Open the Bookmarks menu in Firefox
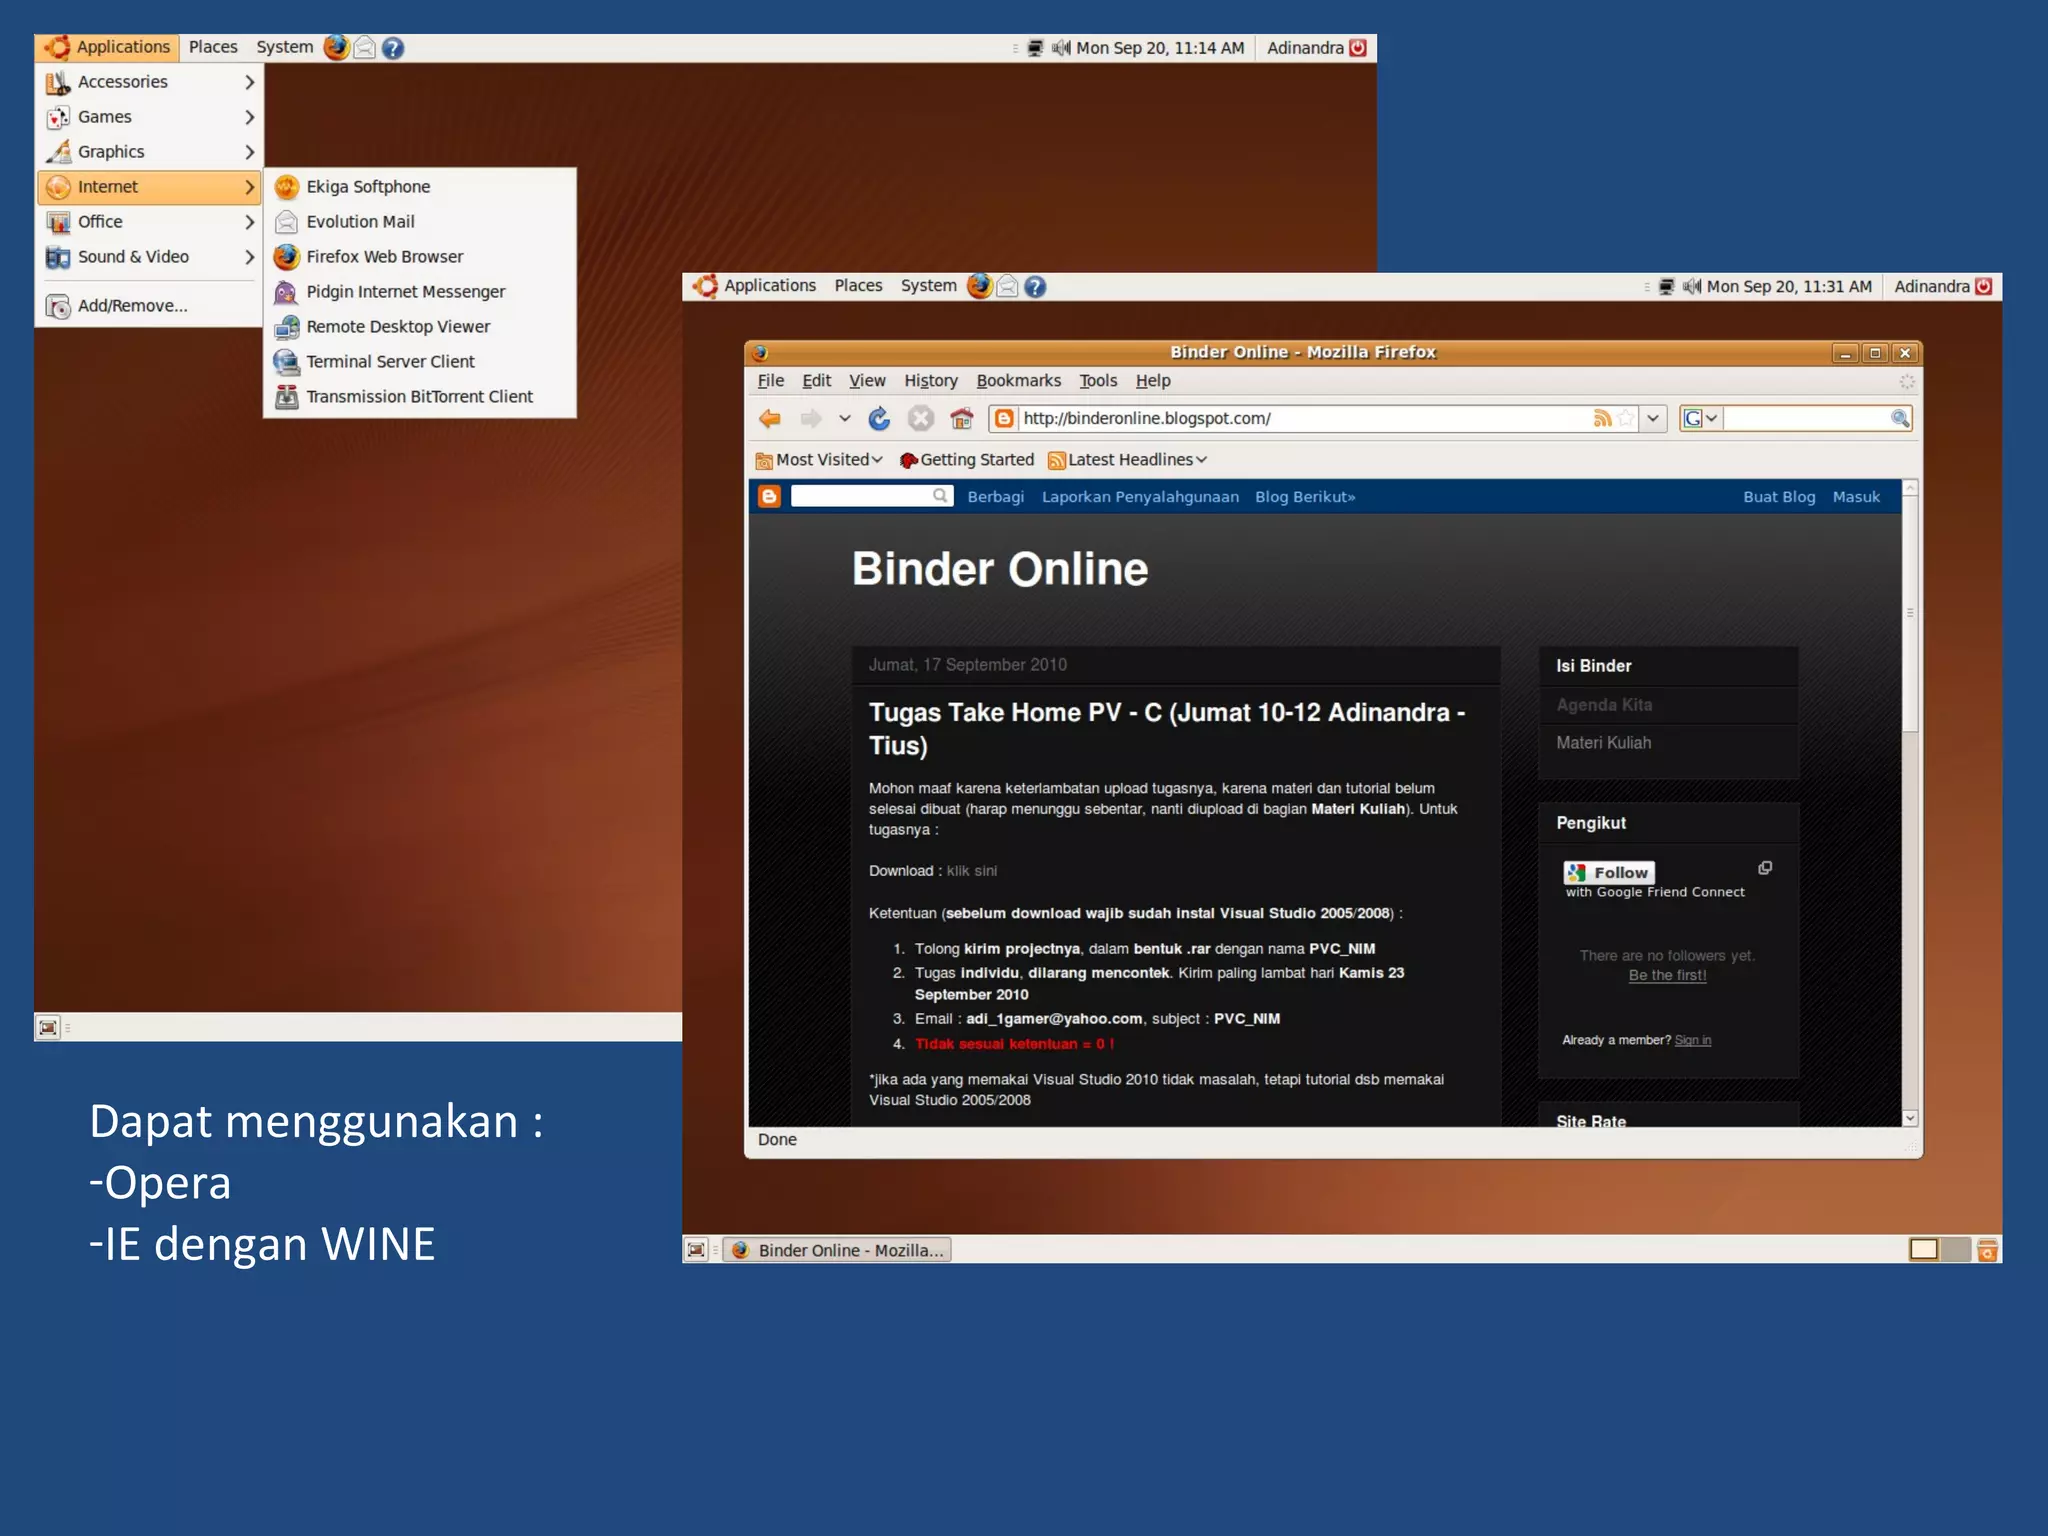 point(1018,381)
